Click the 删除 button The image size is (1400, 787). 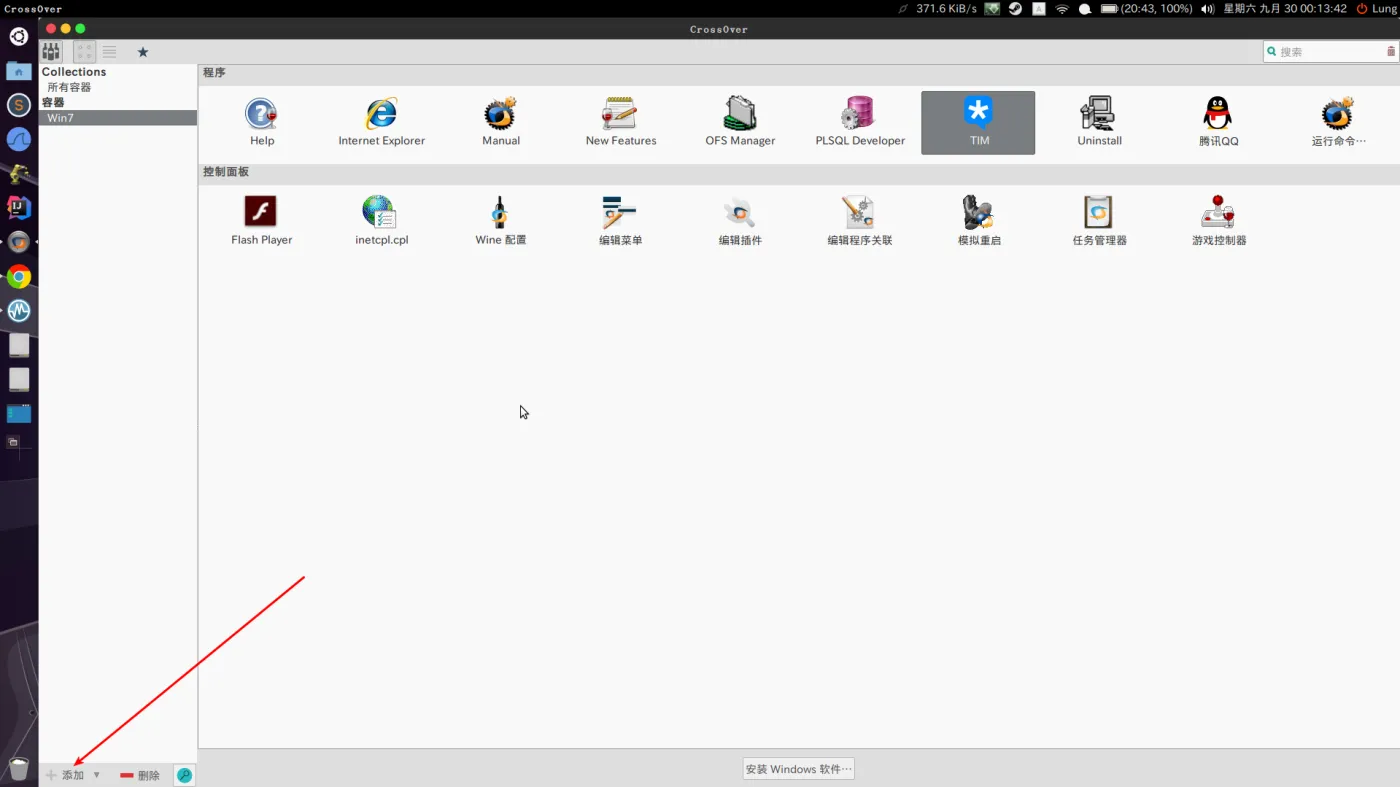(140, 775)
